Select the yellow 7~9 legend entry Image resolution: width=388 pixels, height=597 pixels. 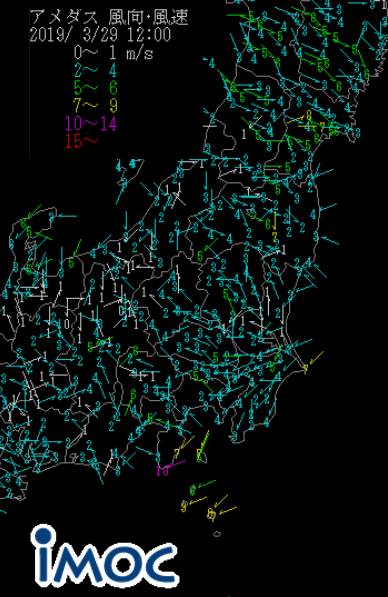point(96,105)
